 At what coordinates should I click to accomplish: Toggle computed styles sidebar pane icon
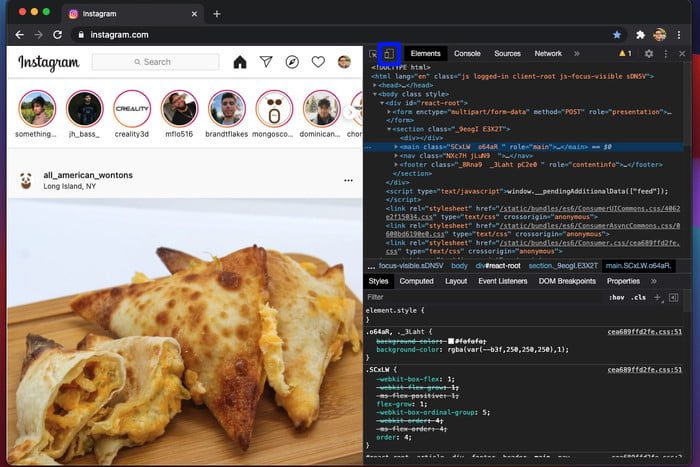coord(674,297)
